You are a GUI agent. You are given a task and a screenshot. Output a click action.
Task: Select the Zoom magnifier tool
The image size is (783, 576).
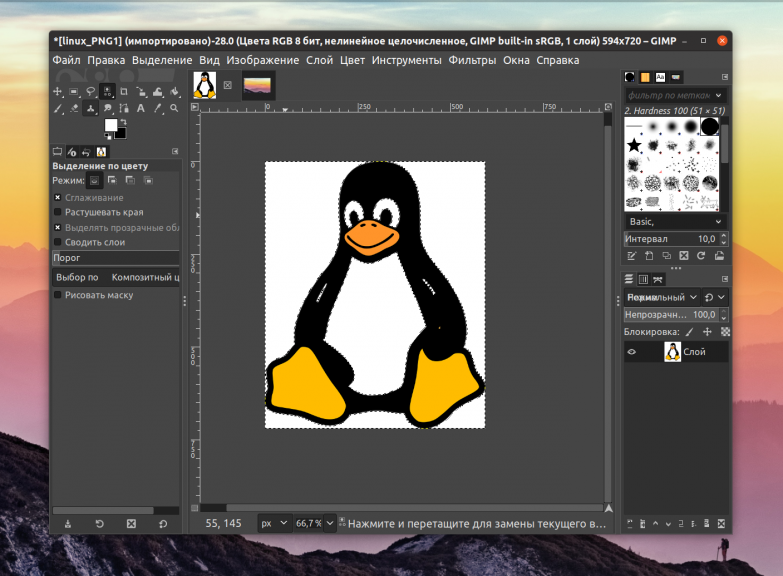(174, 108)
